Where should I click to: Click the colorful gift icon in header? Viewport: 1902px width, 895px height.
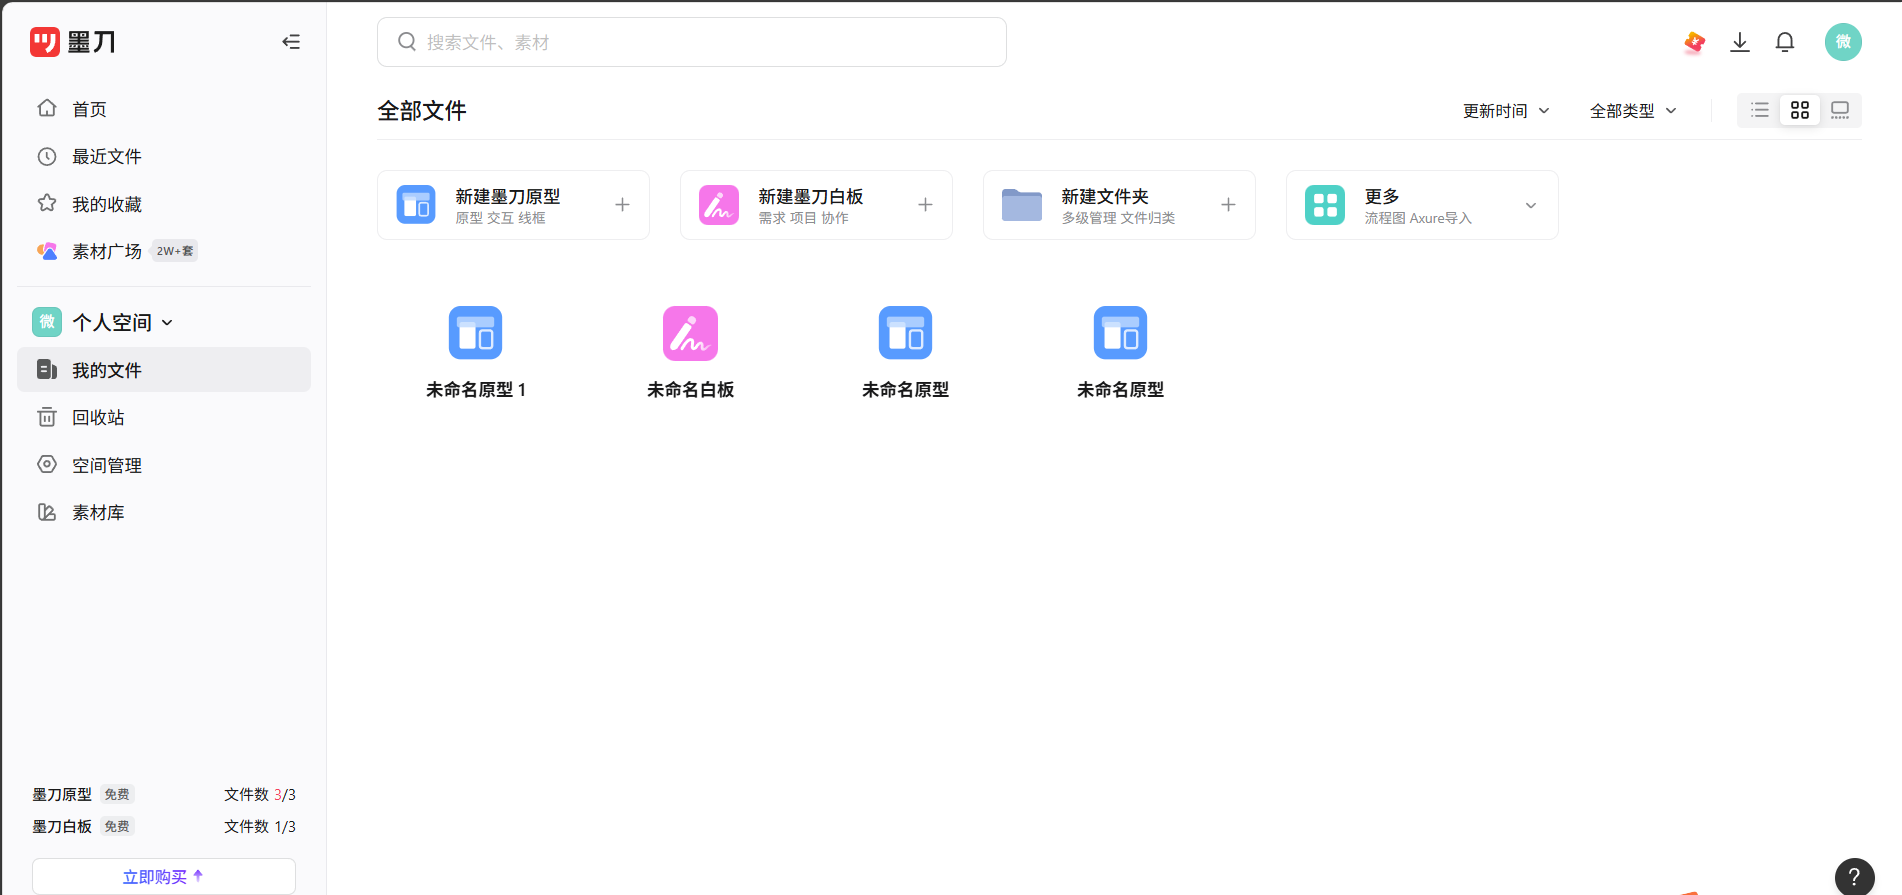(1694, 42)
